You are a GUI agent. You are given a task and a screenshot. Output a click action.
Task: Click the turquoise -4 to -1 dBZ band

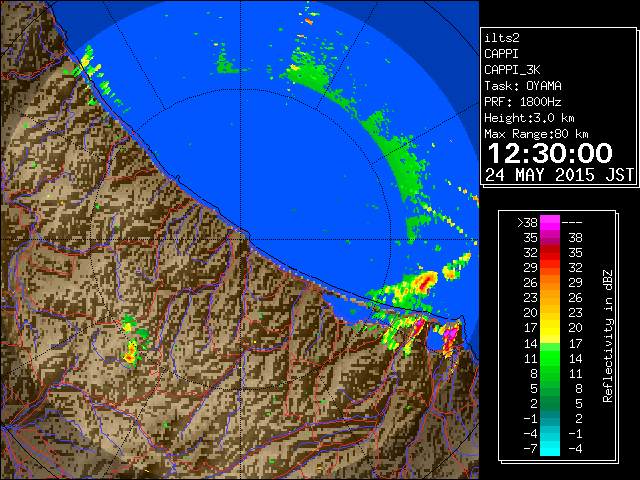(550, 433)
